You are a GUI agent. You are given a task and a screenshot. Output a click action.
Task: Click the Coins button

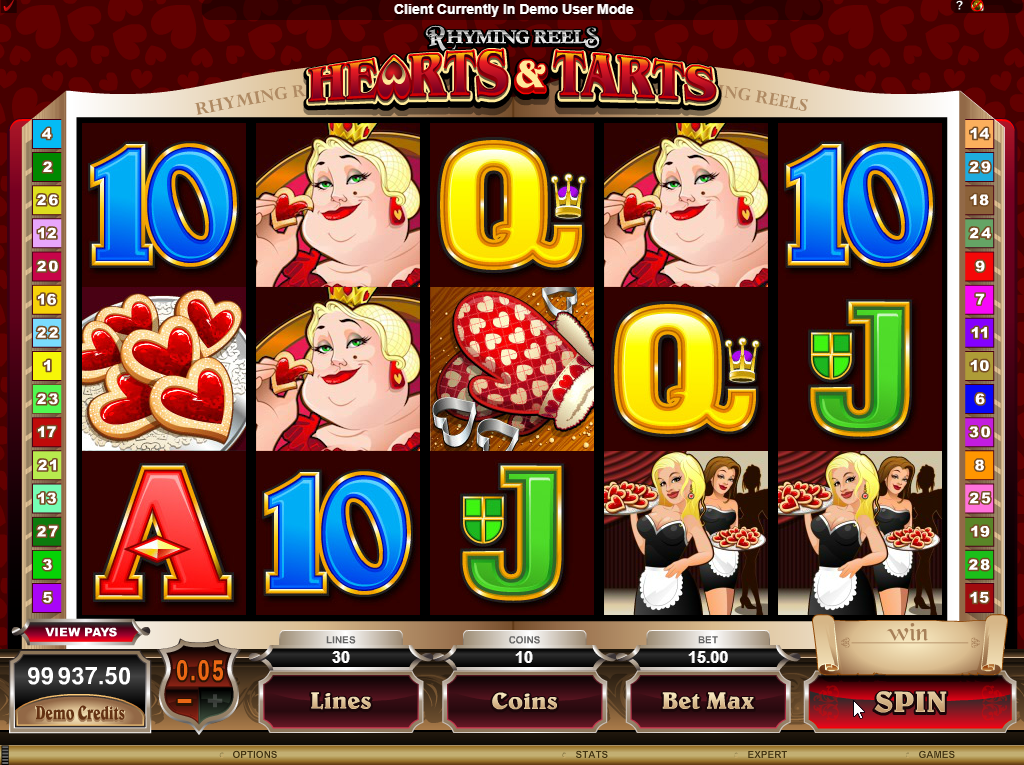tap(524, 702)
